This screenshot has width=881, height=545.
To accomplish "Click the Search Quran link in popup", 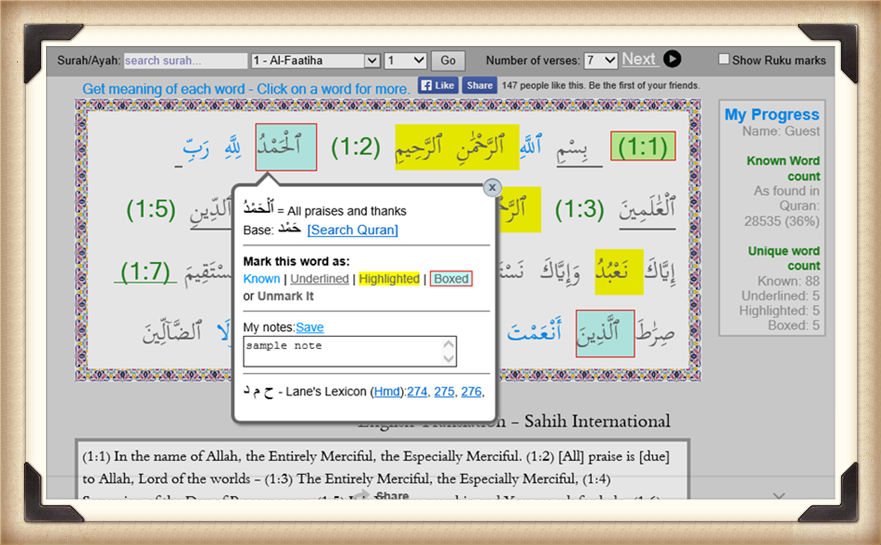I will pos(352,230).
